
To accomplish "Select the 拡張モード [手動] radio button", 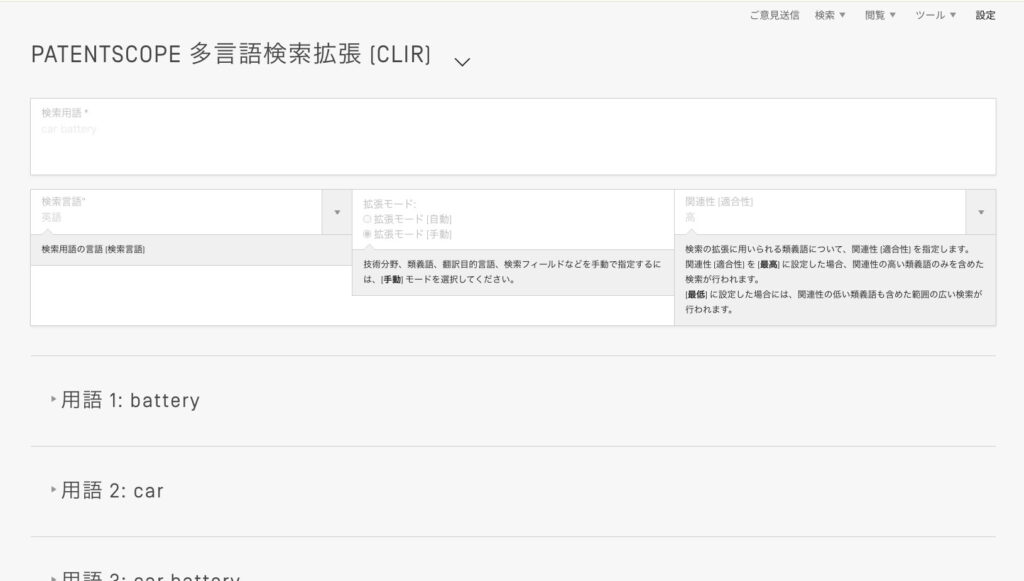I will click(367, 234).
